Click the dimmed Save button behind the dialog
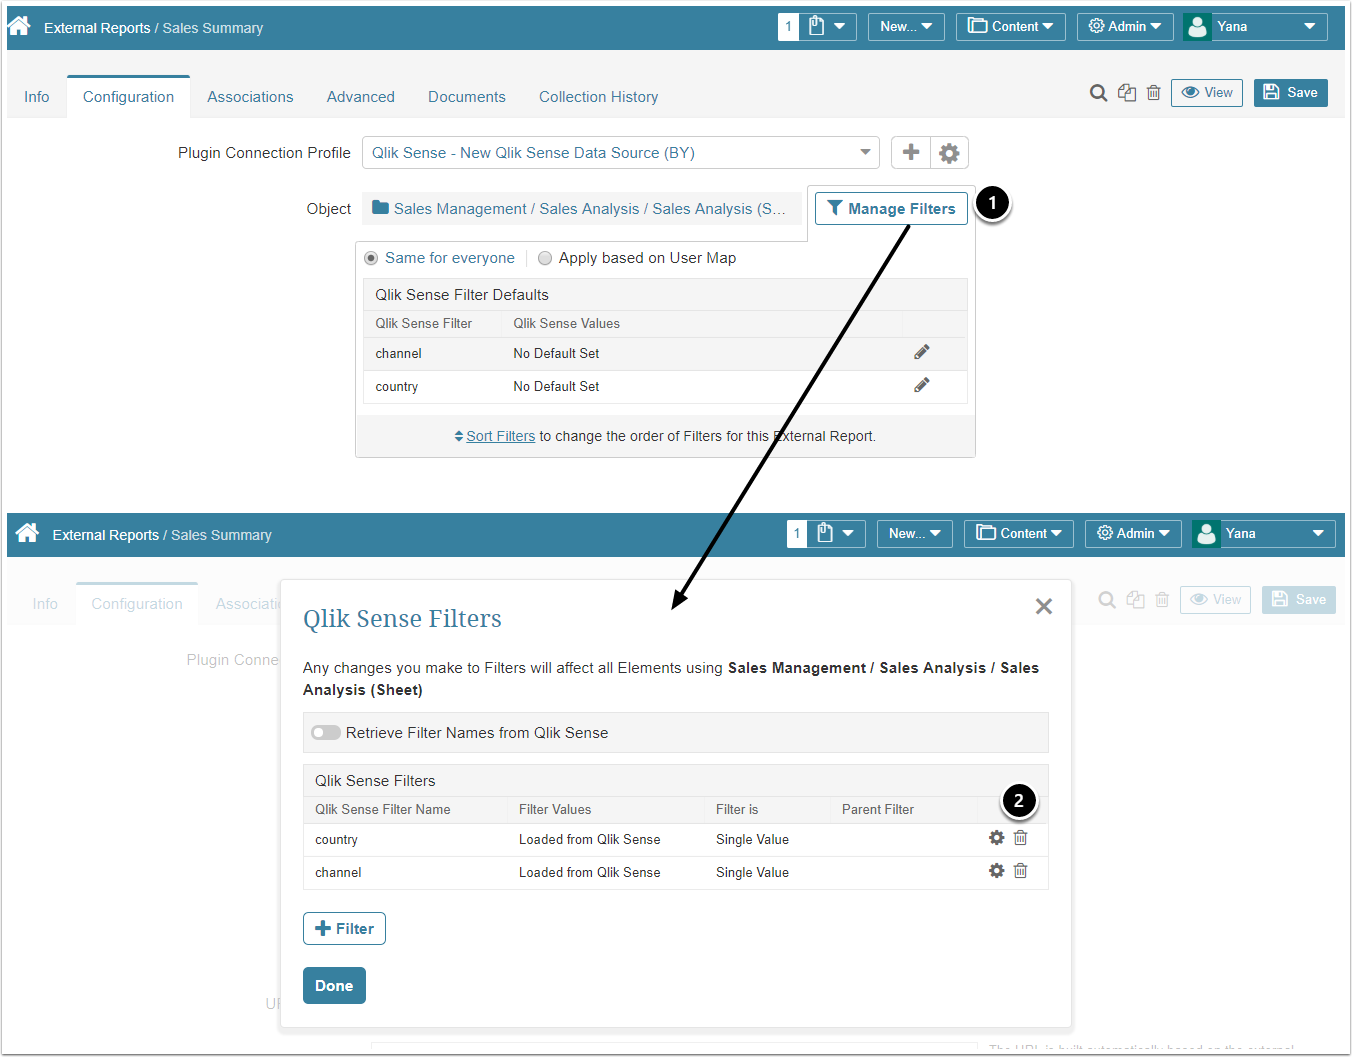The image size is (1352, 1057). (x=1299, y=600)
